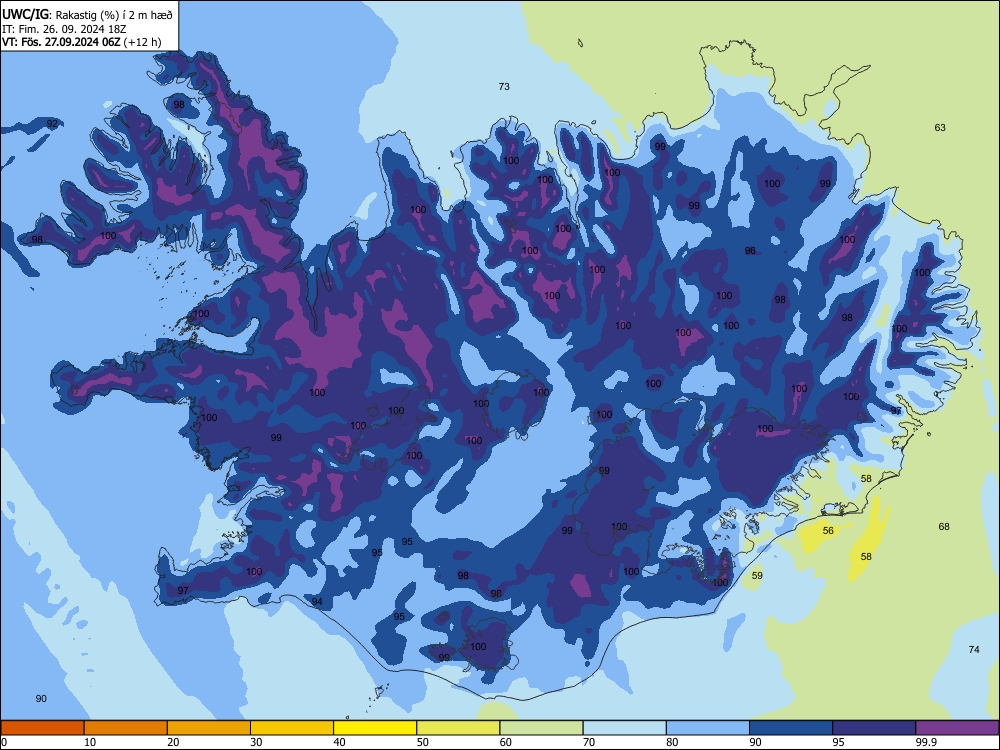Screen dimensions: 1000x750
Task: Select the light blue 80–90 legend swatch
Action: point(708,728)
